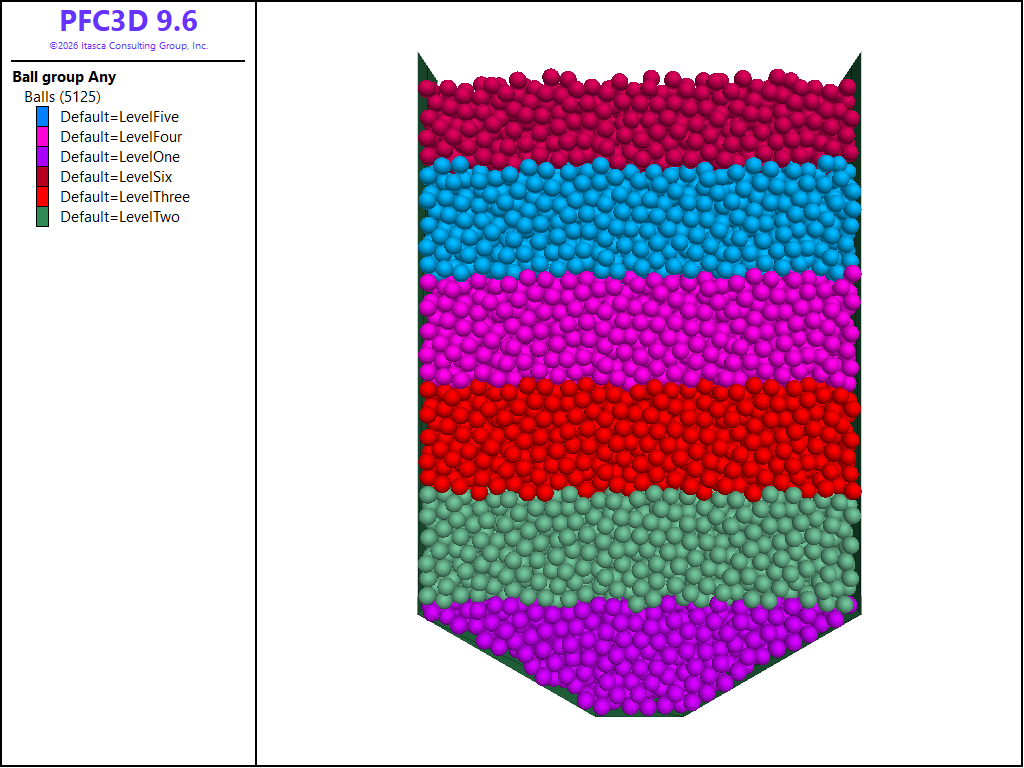Click the Balls (5125) legend entry
1024x768 pixels.
coord(62,97)
